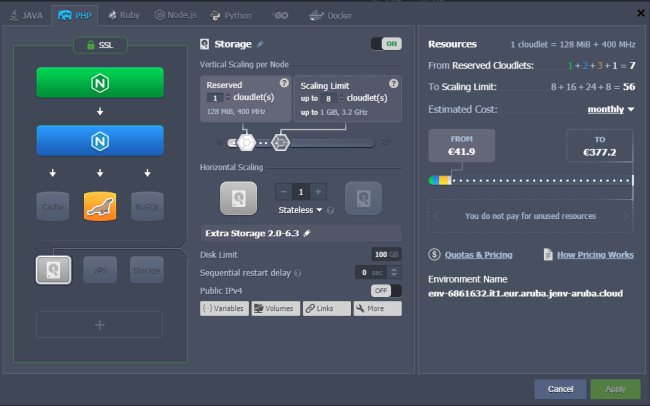Image resolution: width=650 pixels, height=406 pixels.
Task: Turn off the Storage node toggle
Action: tap(385, 44)
